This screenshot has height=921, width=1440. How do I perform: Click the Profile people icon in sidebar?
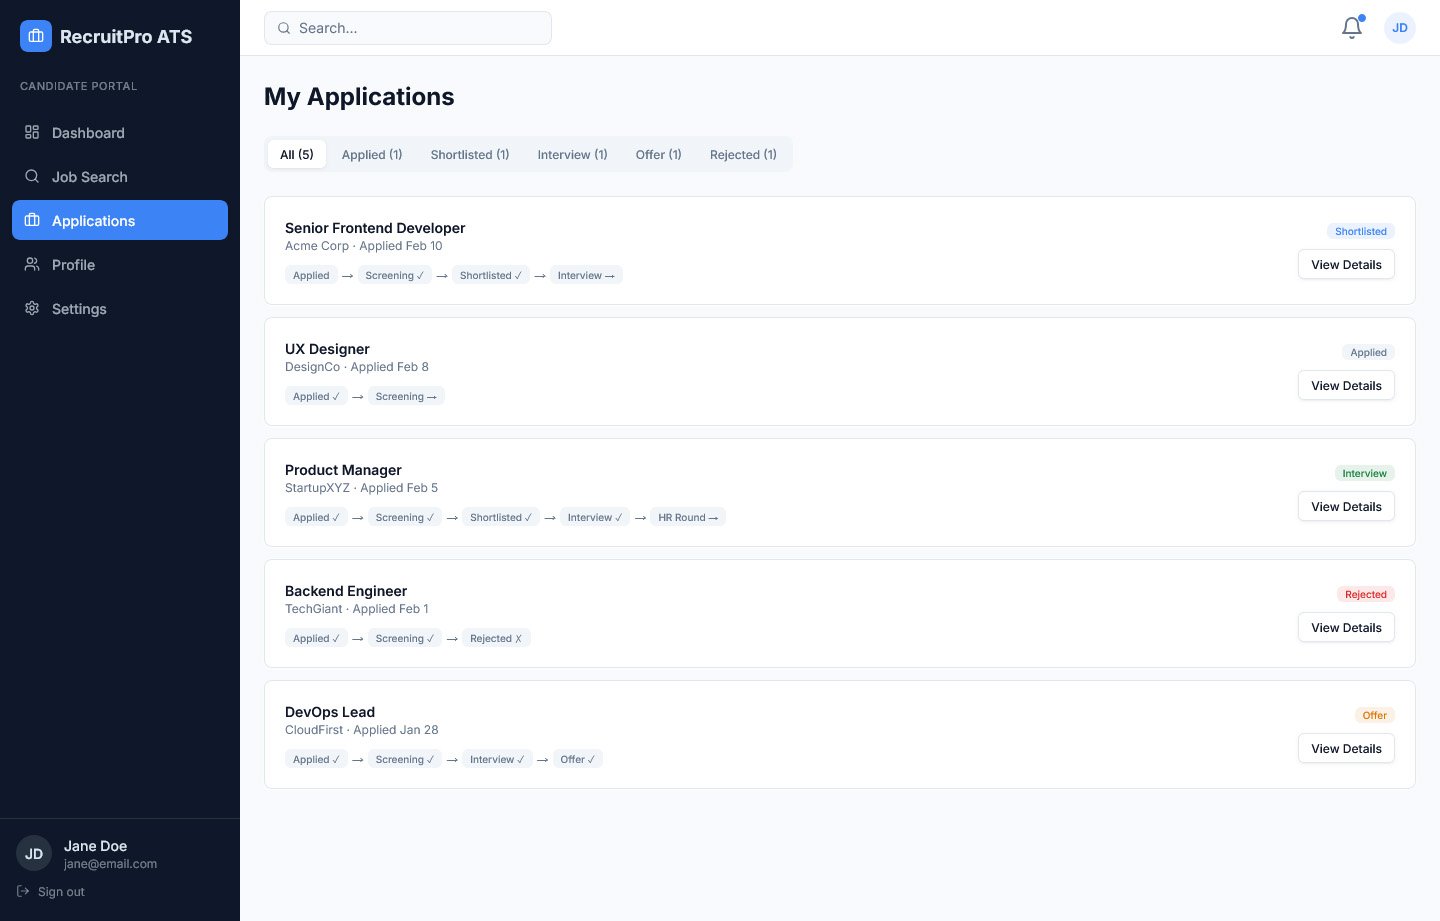(x=32, y=264)
